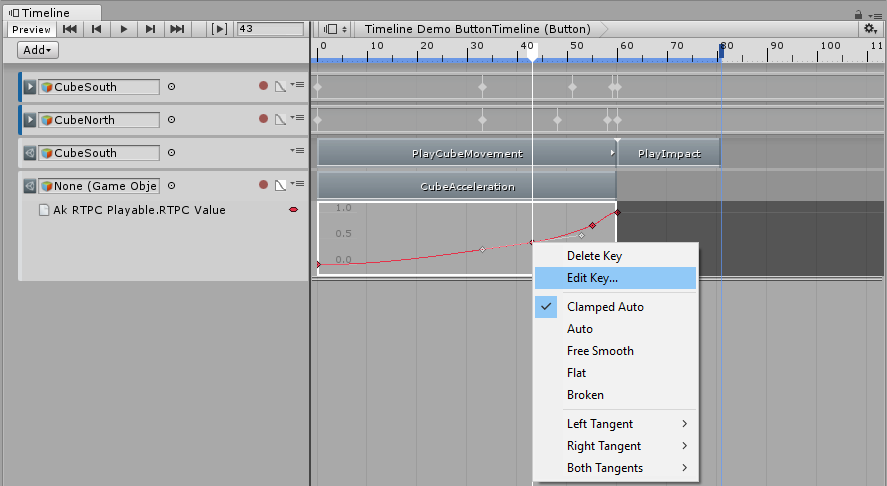Open the Add track dropdown
The image size is (887, 486).
coord(38,50)
